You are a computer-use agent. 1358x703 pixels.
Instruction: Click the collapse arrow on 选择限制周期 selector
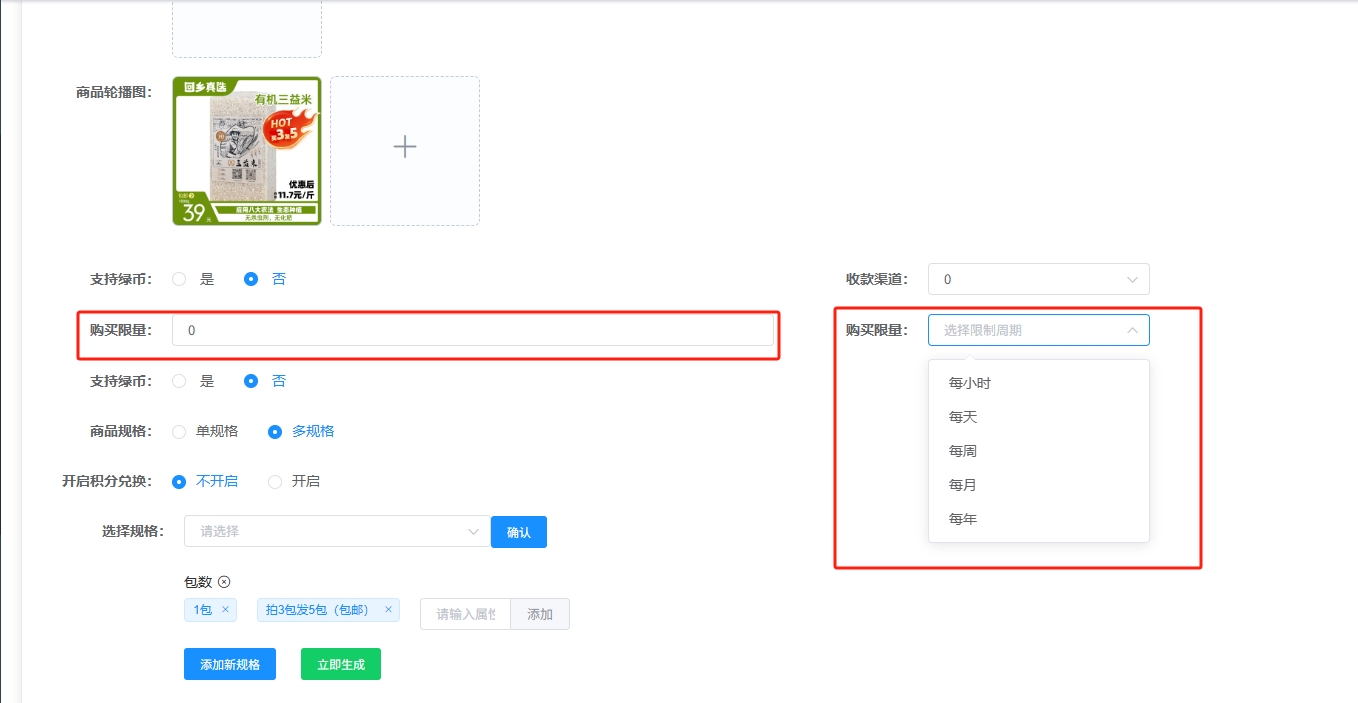tap(1131, 330)
